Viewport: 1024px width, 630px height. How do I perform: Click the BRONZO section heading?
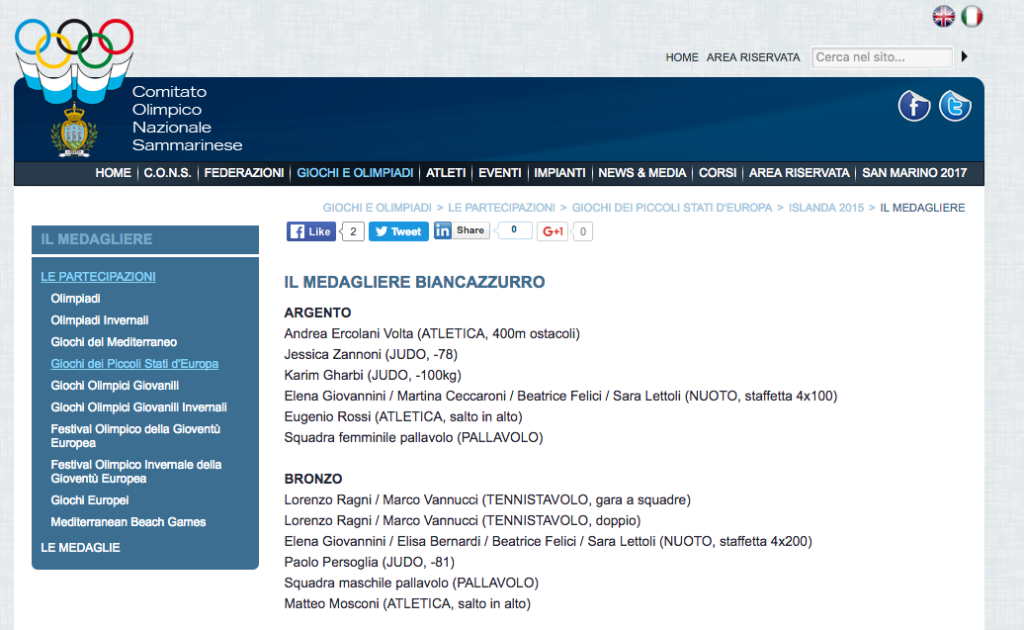tap(313, 479)
